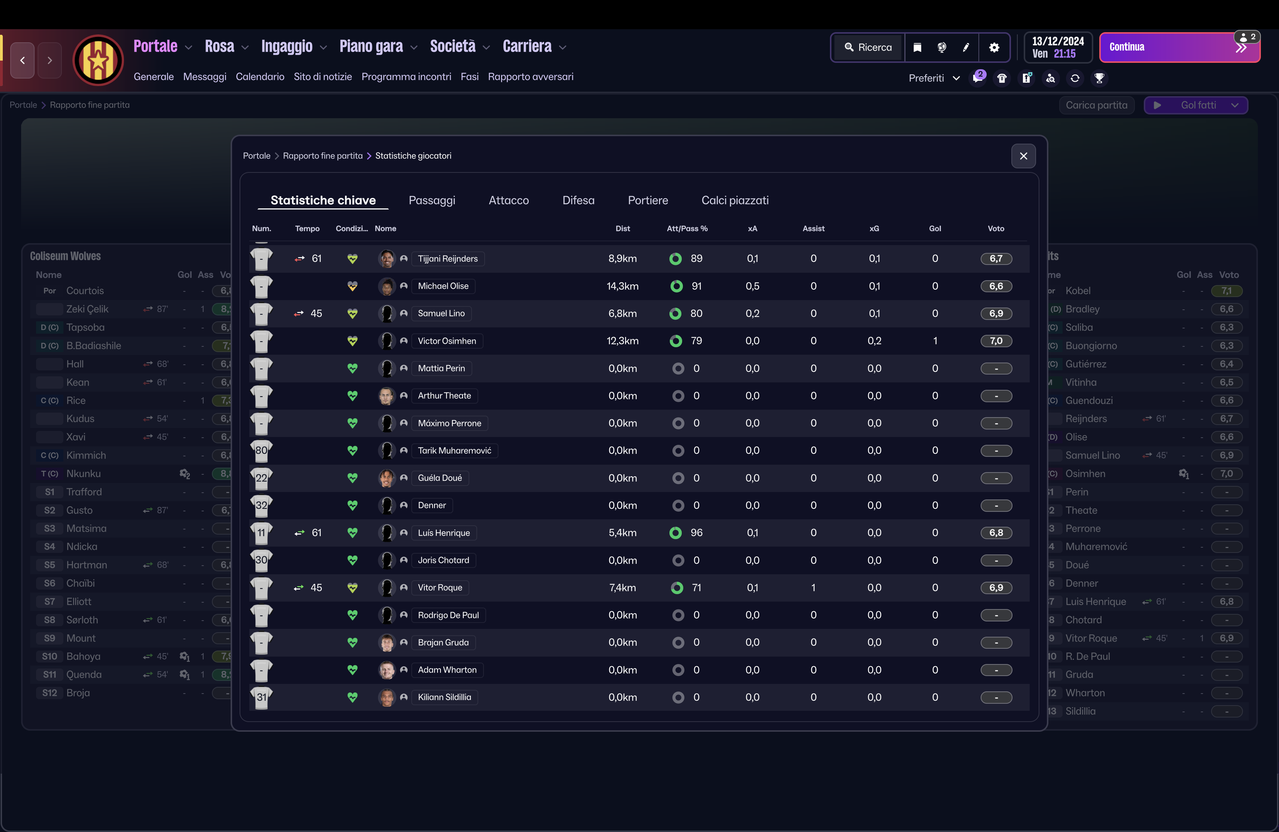Sort the table by the Dist column header
1279x832 pixels.
[x=623, y=229]
